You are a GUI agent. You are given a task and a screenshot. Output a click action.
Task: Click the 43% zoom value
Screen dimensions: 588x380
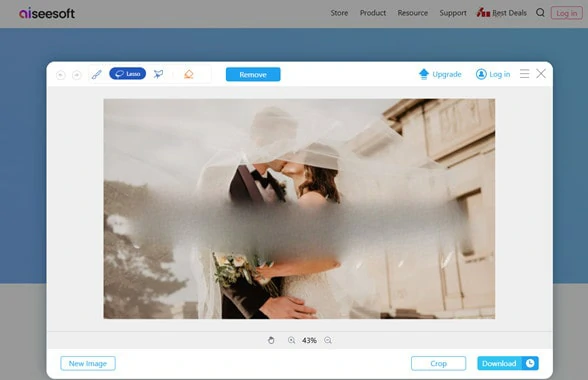(309, 340)
